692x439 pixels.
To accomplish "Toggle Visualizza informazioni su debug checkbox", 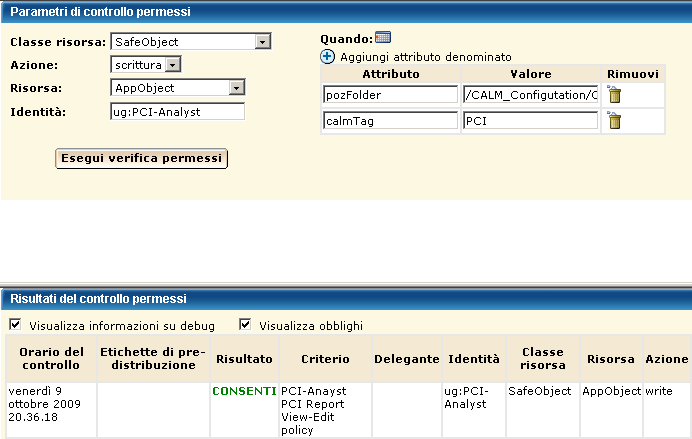I will [x=15, y=325].
